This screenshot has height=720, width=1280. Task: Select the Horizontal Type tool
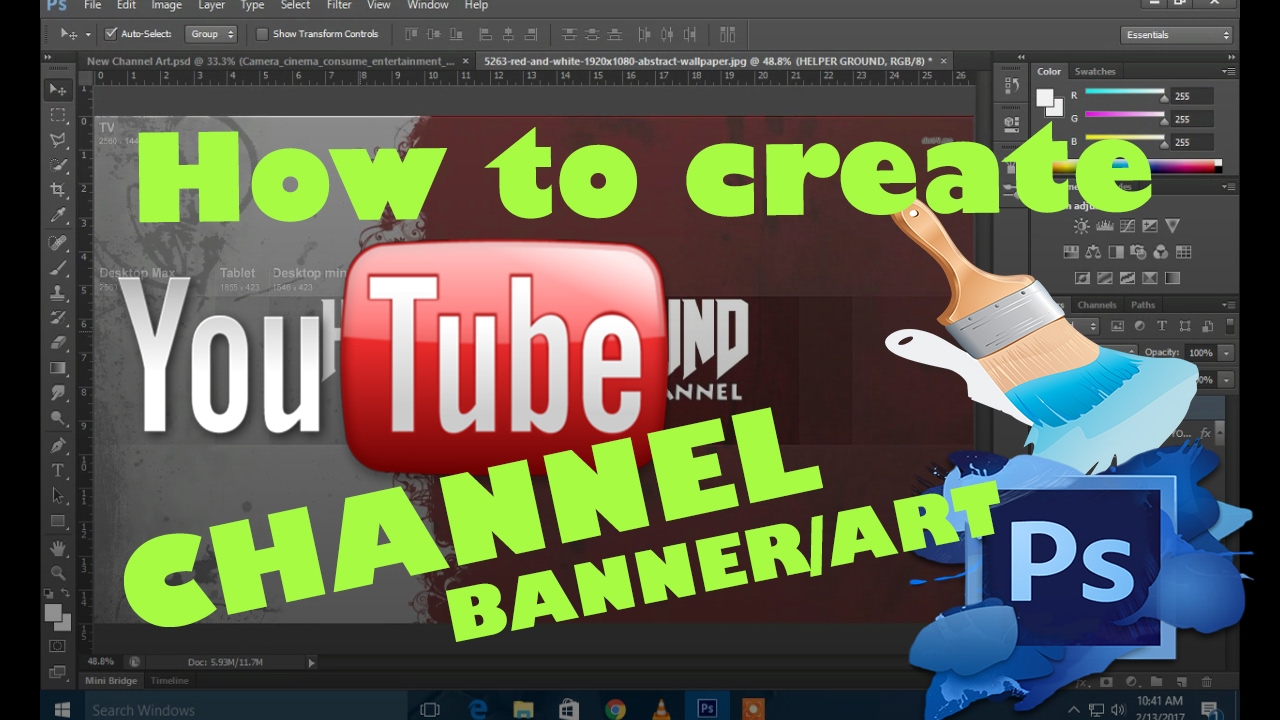pos(58,470)
